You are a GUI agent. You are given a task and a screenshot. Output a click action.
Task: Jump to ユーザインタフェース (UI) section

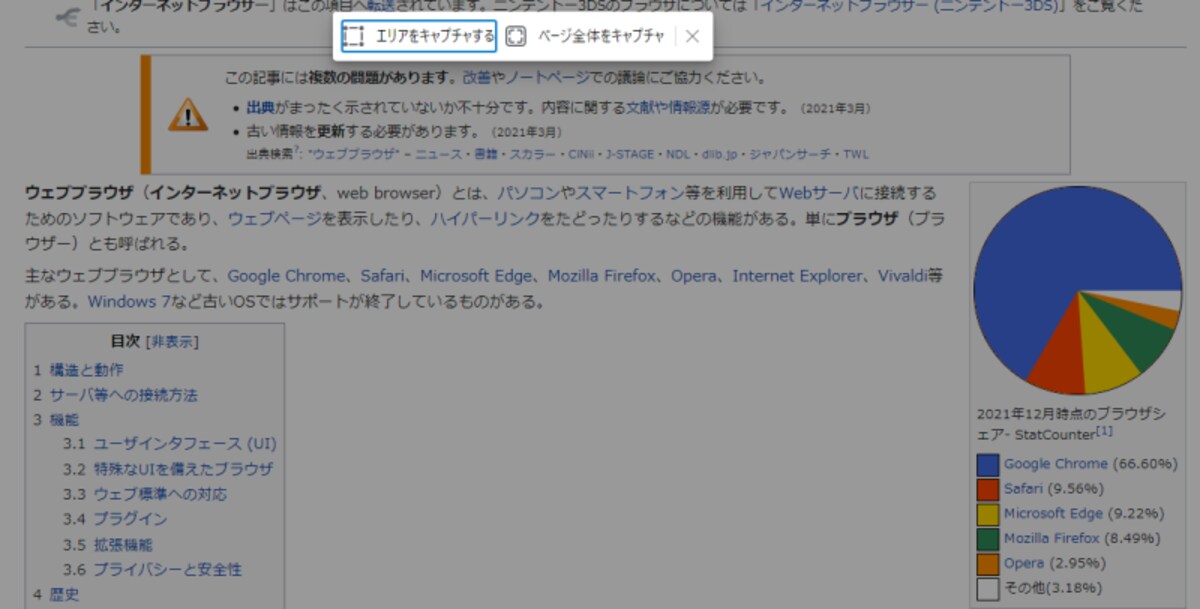pyautogui.click(x=185, y=444)
